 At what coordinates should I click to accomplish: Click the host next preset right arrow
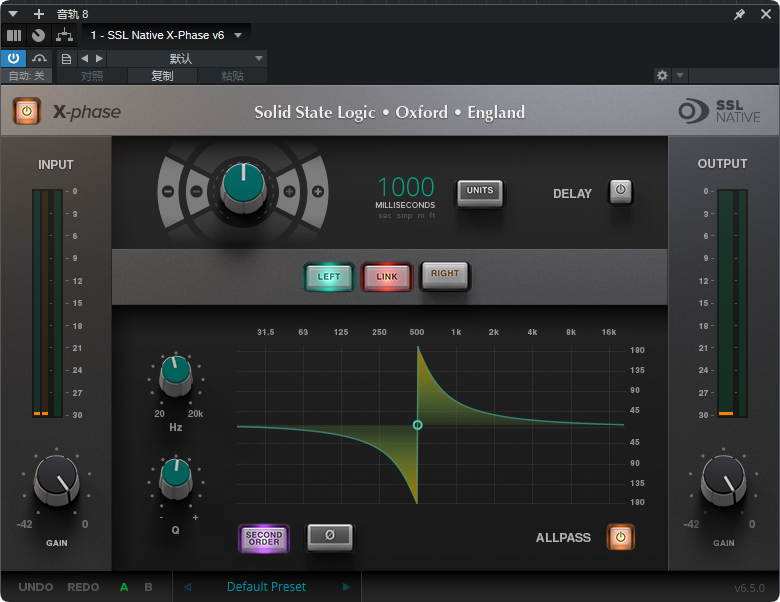coord(99,59)
